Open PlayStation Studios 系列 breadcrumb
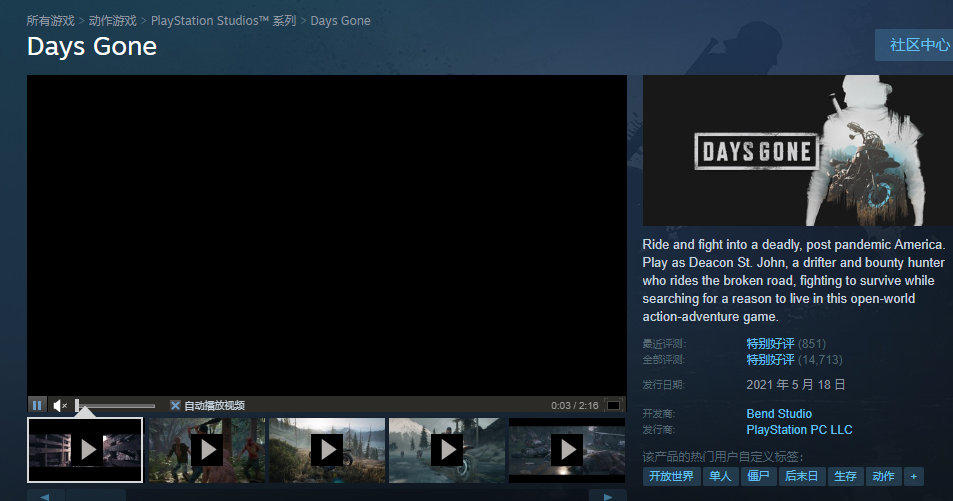Viewport: 953px width, 501px height. tap(223, 21)
